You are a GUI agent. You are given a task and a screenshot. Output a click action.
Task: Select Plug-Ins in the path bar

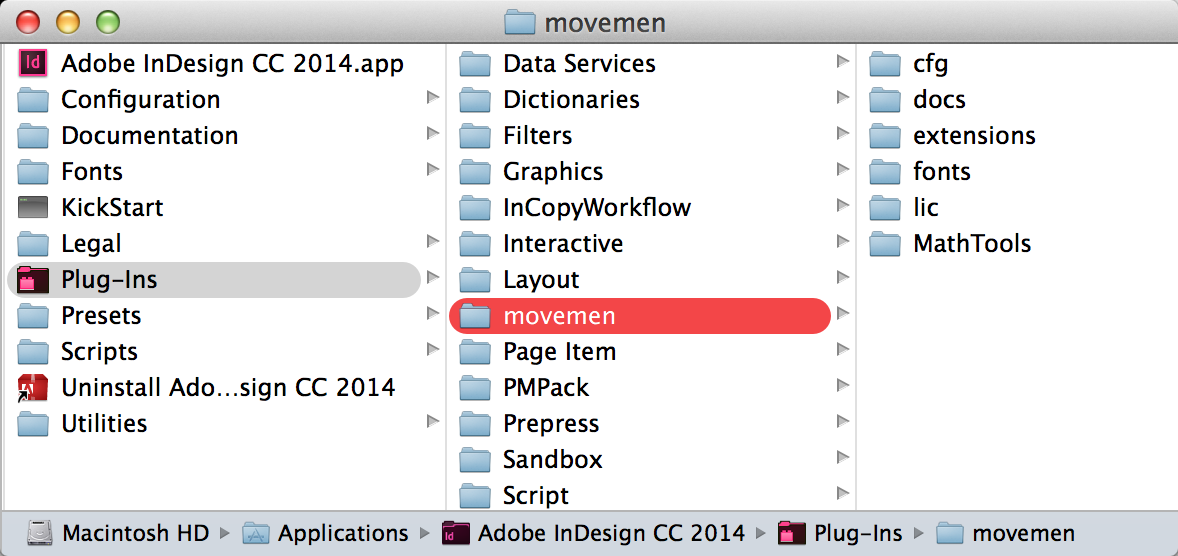click(840, 533)
